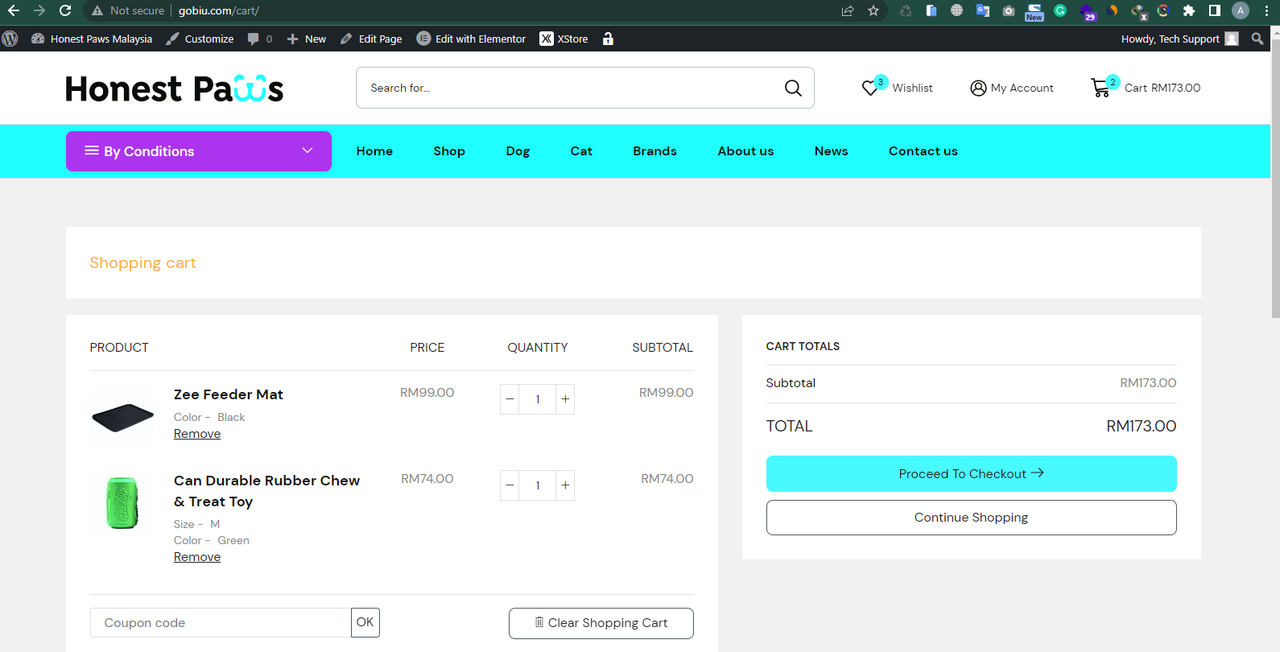The image size is (1280, 652).
Task: Click the Shopping cart page heading
Action: click(x=143, y=263)
